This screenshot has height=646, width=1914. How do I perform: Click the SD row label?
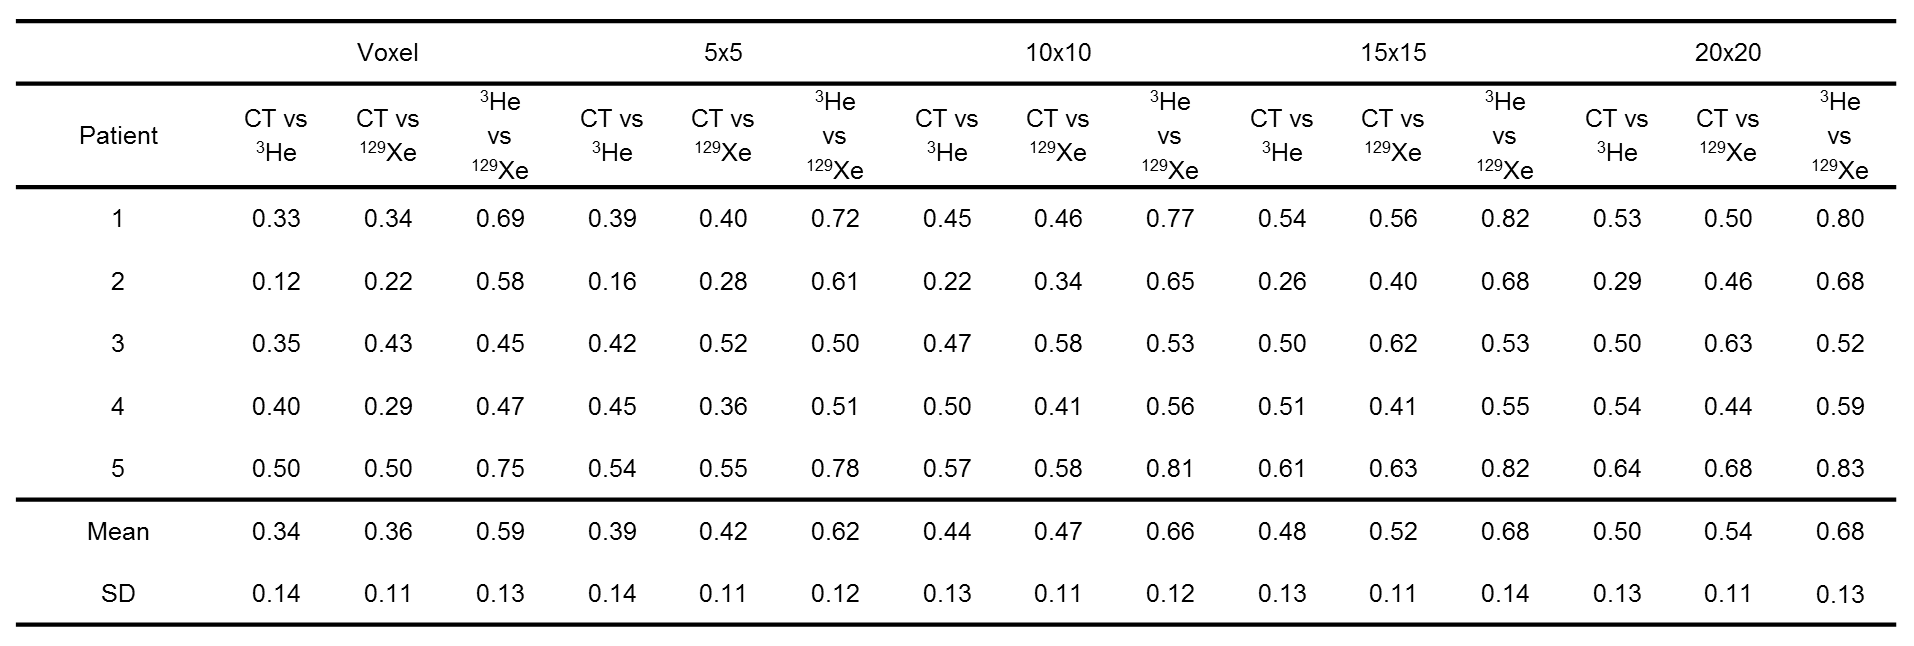(118, 594)
